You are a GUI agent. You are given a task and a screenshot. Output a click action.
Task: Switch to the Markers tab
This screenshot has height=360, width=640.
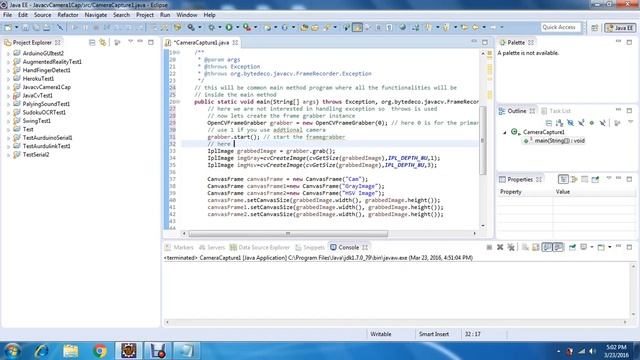[x=179, y=247]
